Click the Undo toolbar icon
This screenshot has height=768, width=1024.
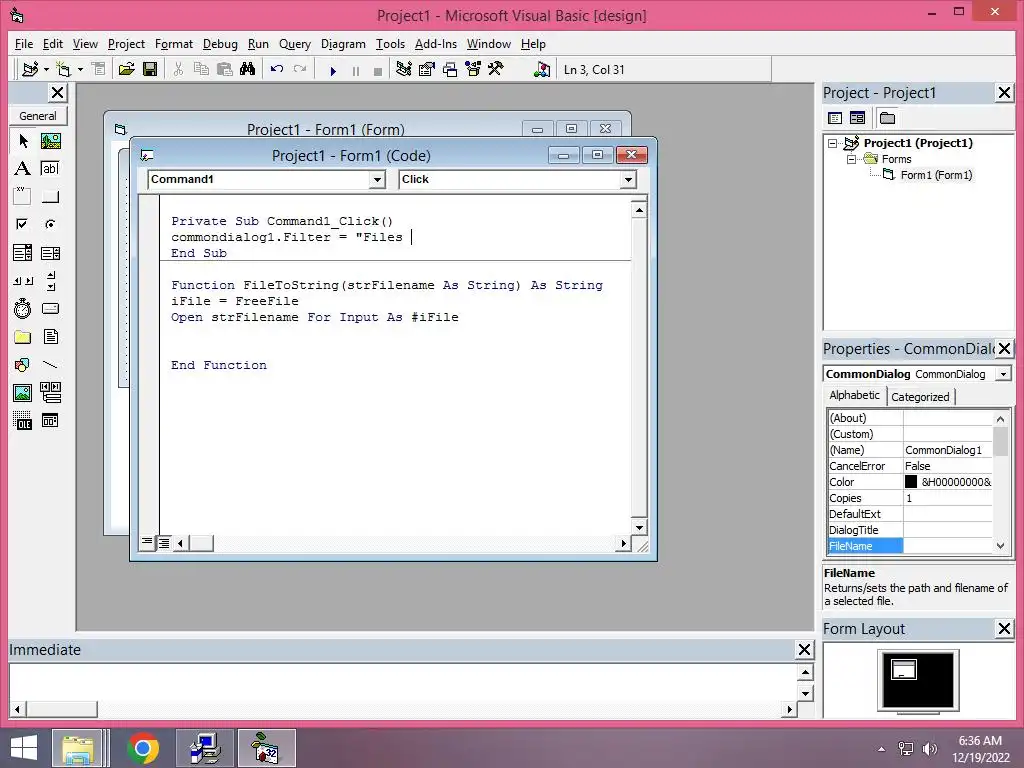(x=277, y=69)
